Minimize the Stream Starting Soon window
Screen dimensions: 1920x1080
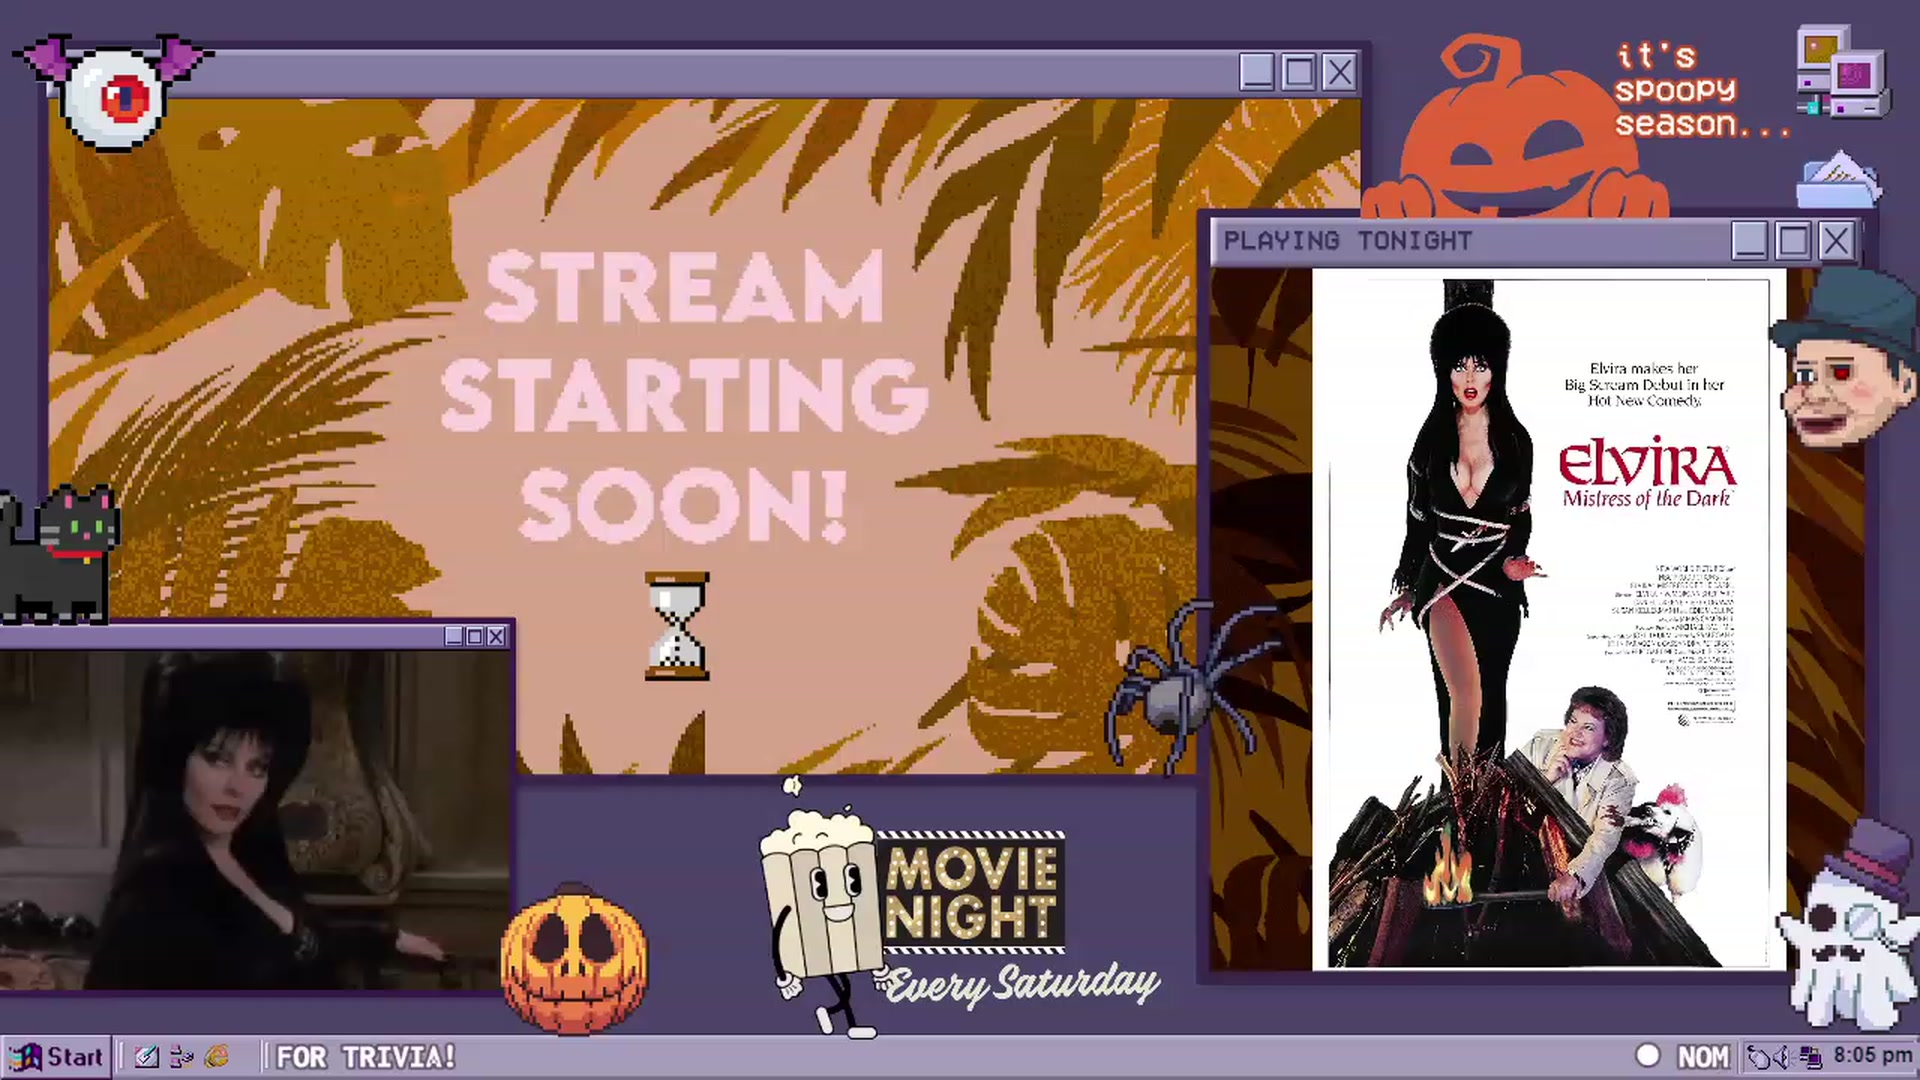point(1257,72)
